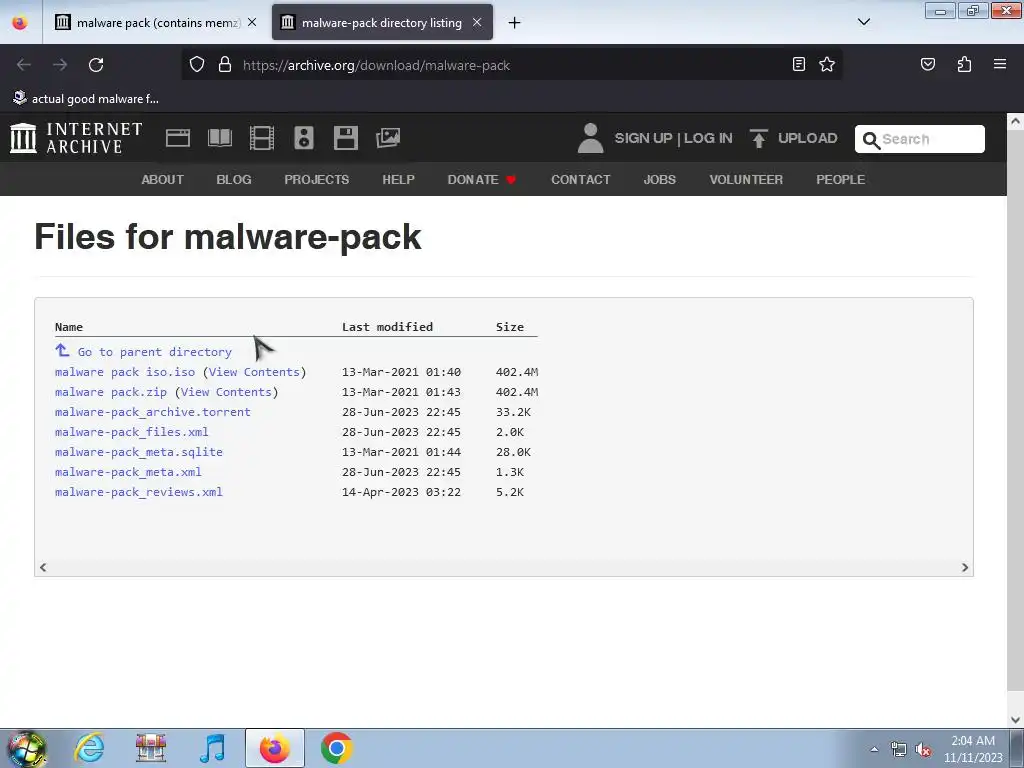Go forward in browser history
Viewport: 1024px width, 768px height.
[x=60, y=65]
